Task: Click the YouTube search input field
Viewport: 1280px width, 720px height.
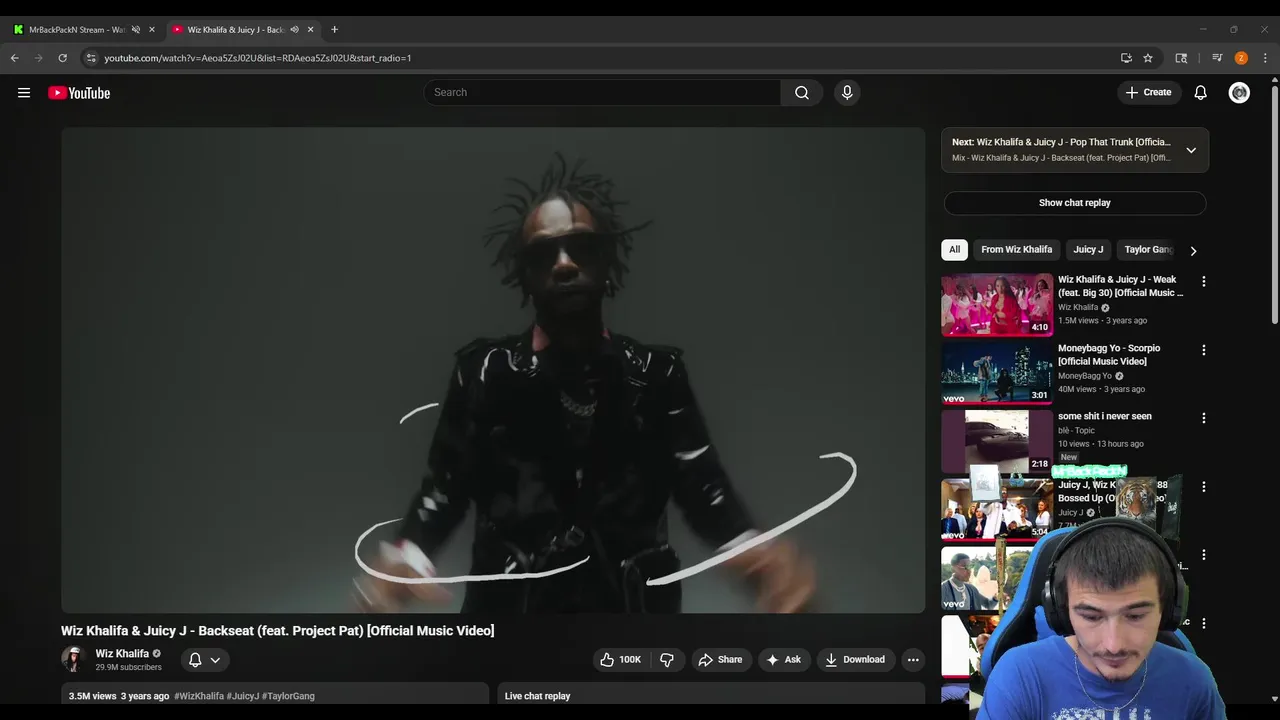Action: 602,92
